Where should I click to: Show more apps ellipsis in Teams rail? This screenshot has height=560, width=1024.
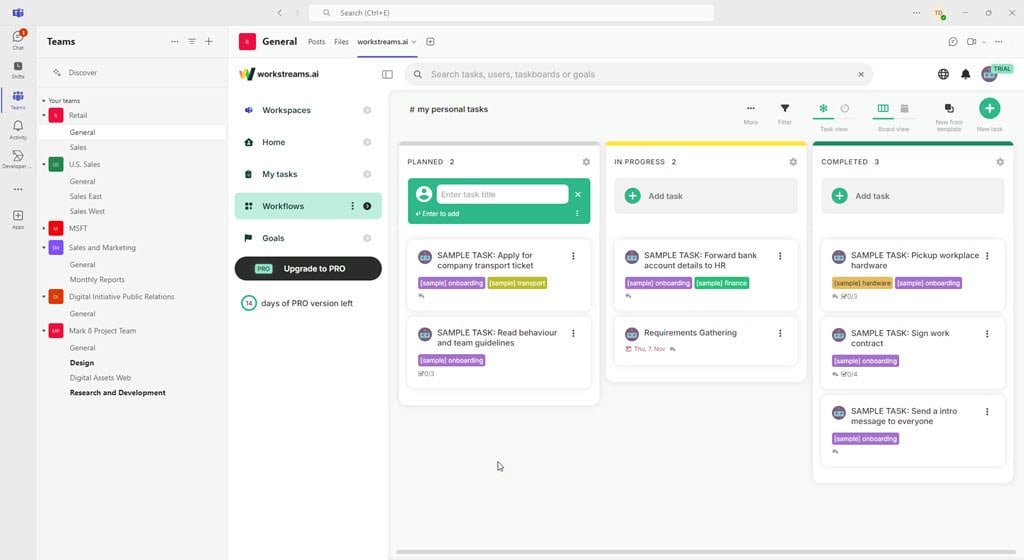coord(18,189)
